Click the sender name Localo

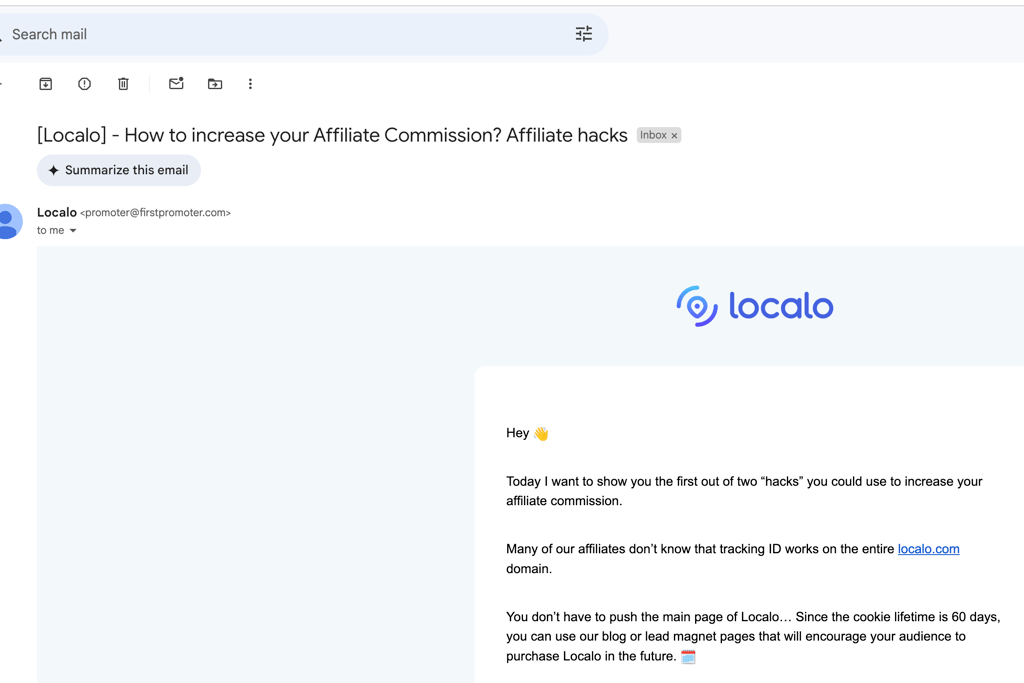pos(57,212)
